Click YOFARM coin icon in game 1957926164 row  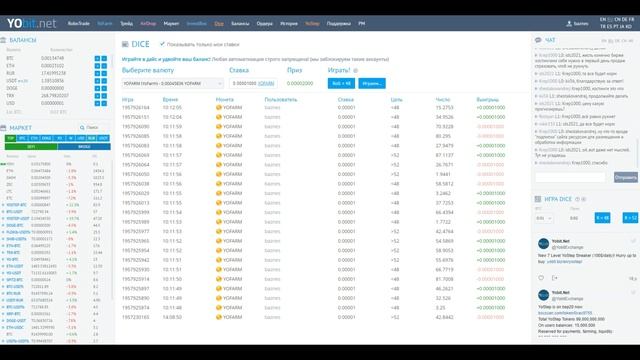pos(219,107)
